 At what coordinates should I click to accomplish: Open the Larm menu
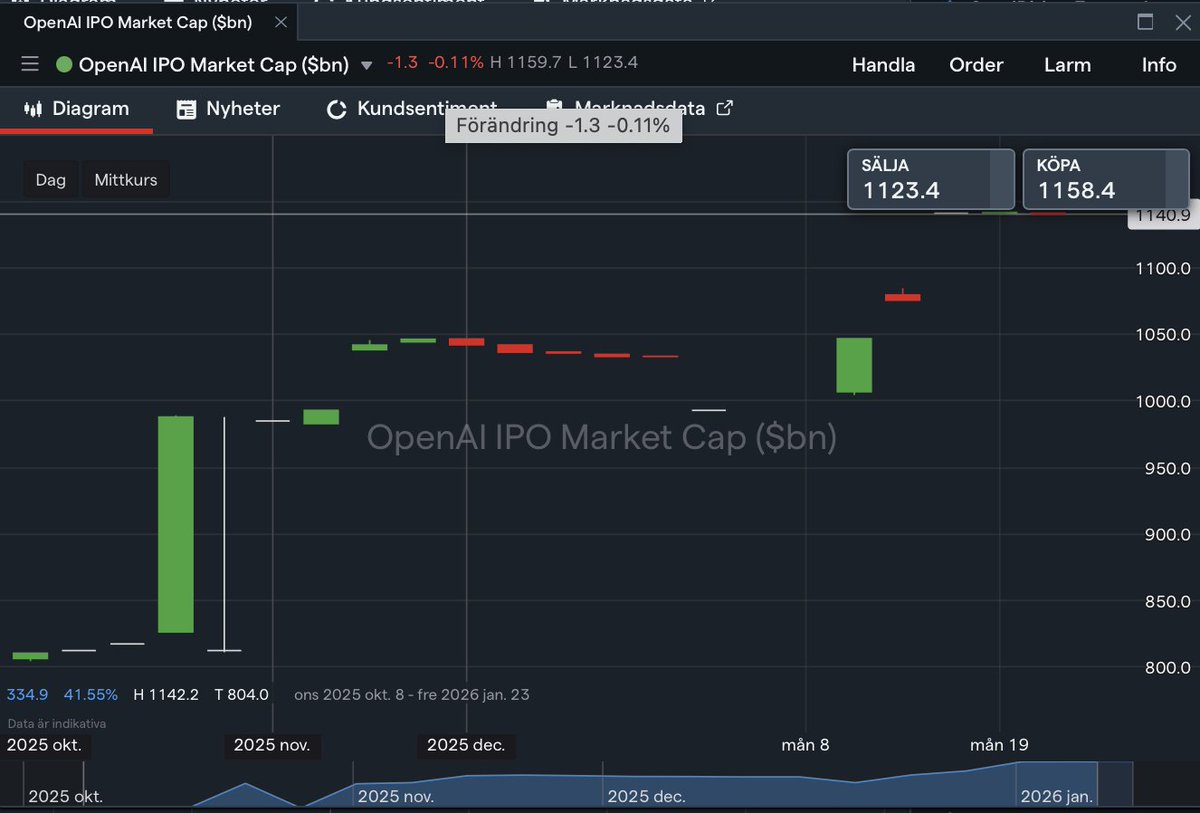[x=1067, y=65]
